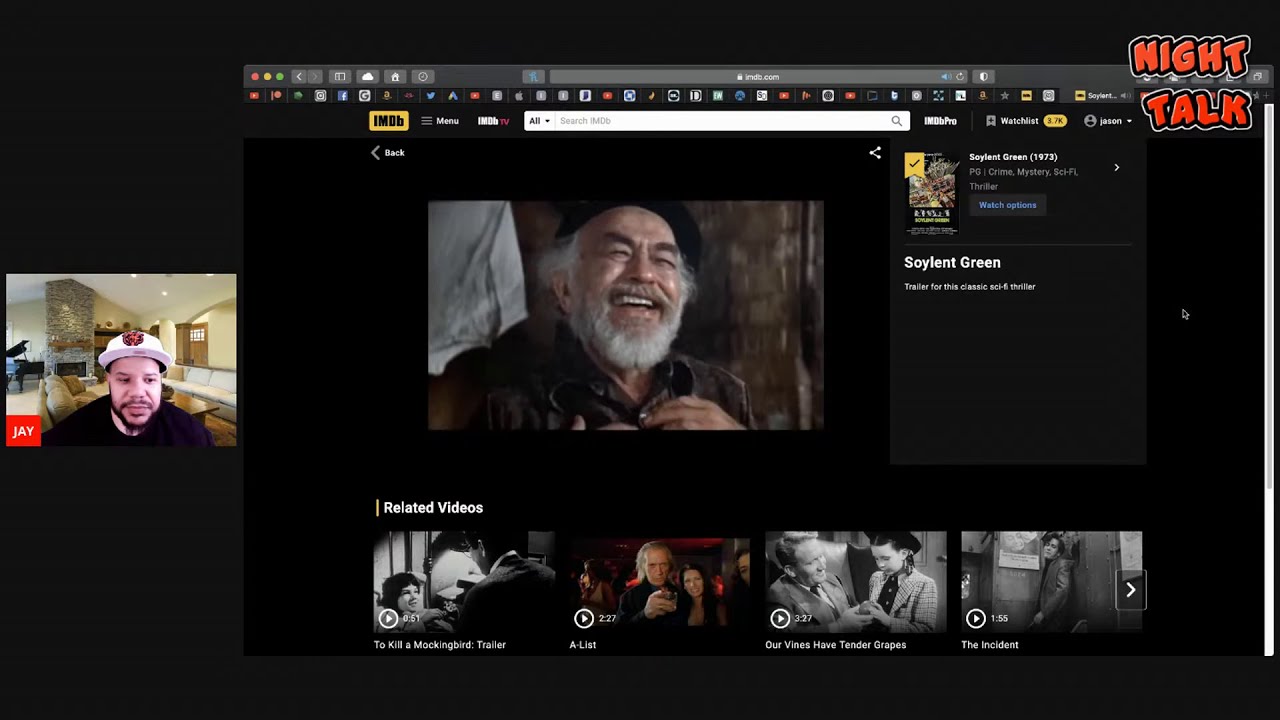Image resolution: width=1280 pixels, height=720 pixels.
Task: Play To Kill a Mockingbird: Trailer thumbnail
Action: [x=464, y=582]
